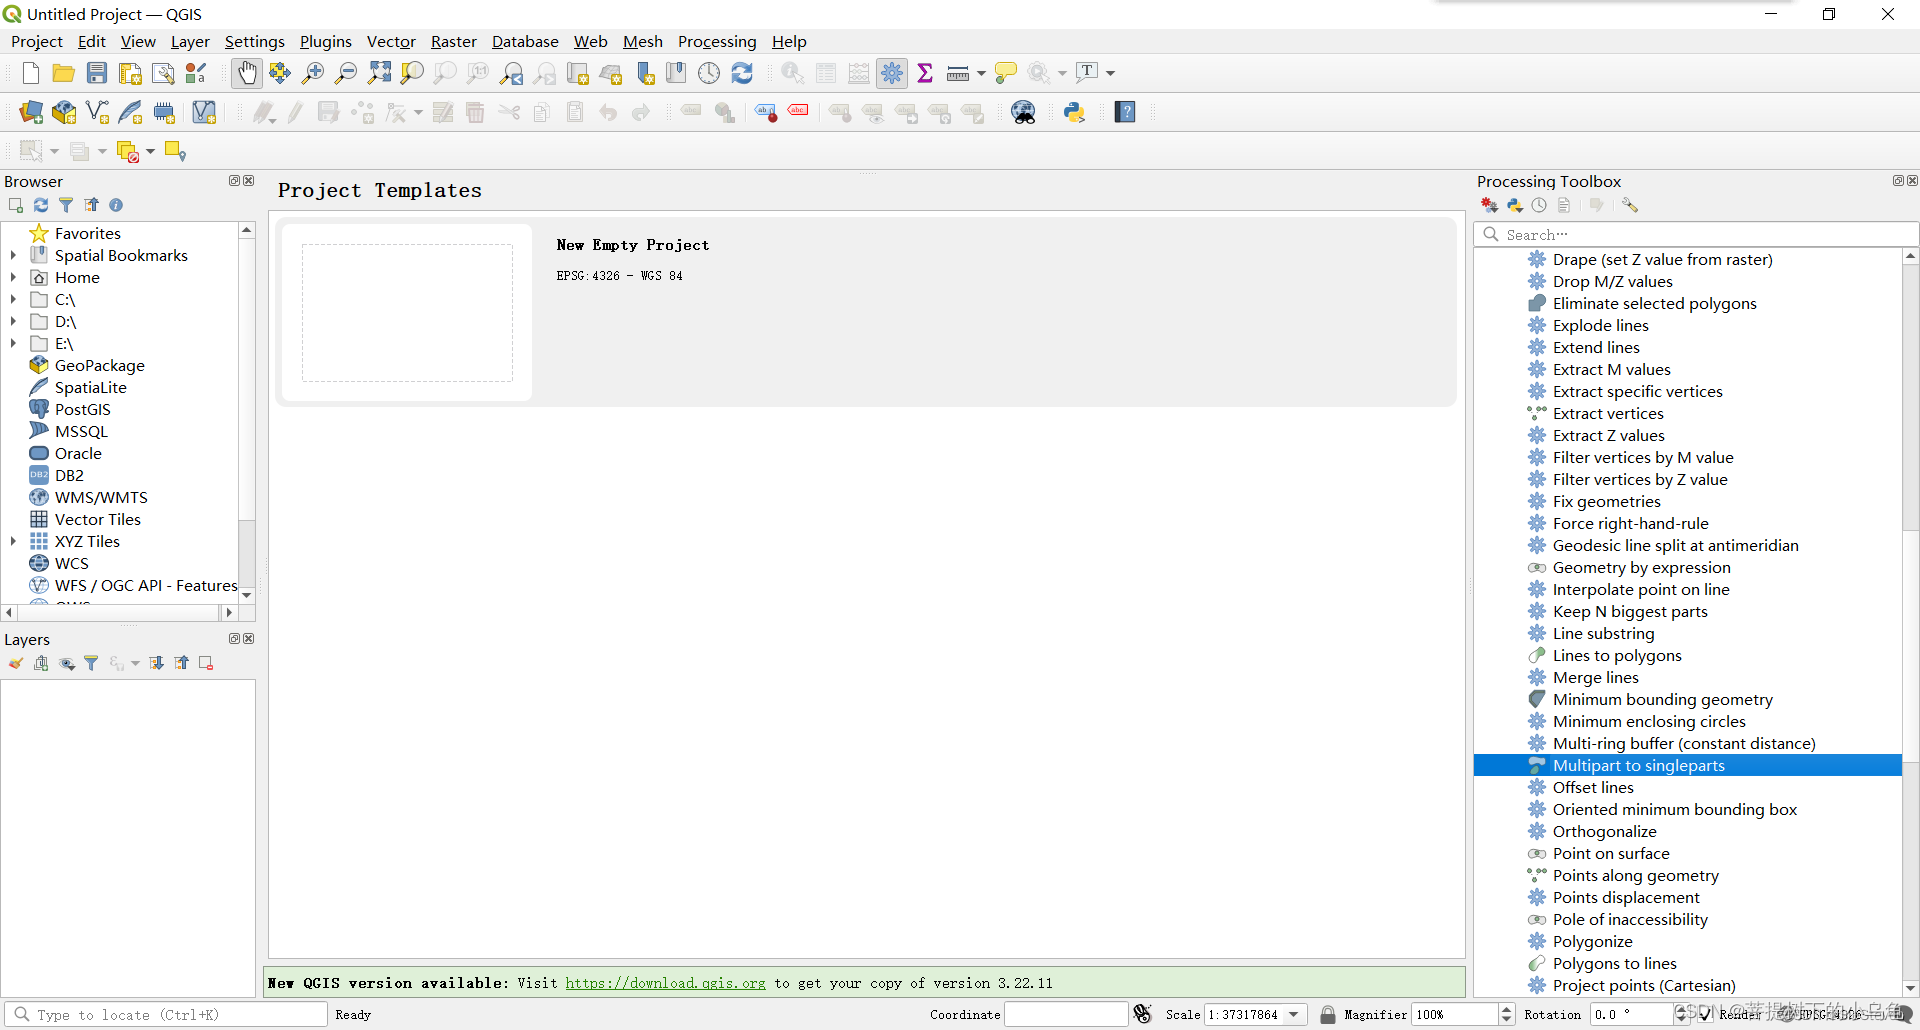Expand the Home folder node
Viewport: 1920px width, 1030px height.
pos(13,277)
